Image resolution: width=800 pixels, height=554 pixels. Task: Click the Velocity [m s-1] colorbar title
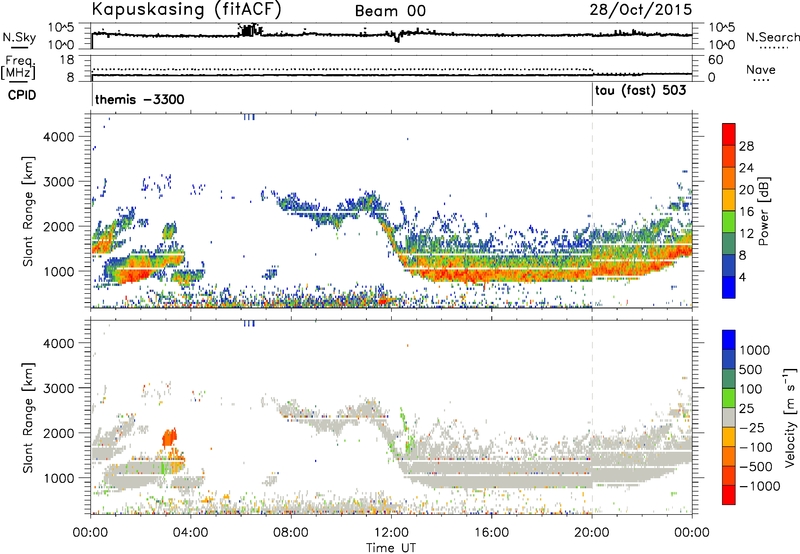tap(790, 417)
